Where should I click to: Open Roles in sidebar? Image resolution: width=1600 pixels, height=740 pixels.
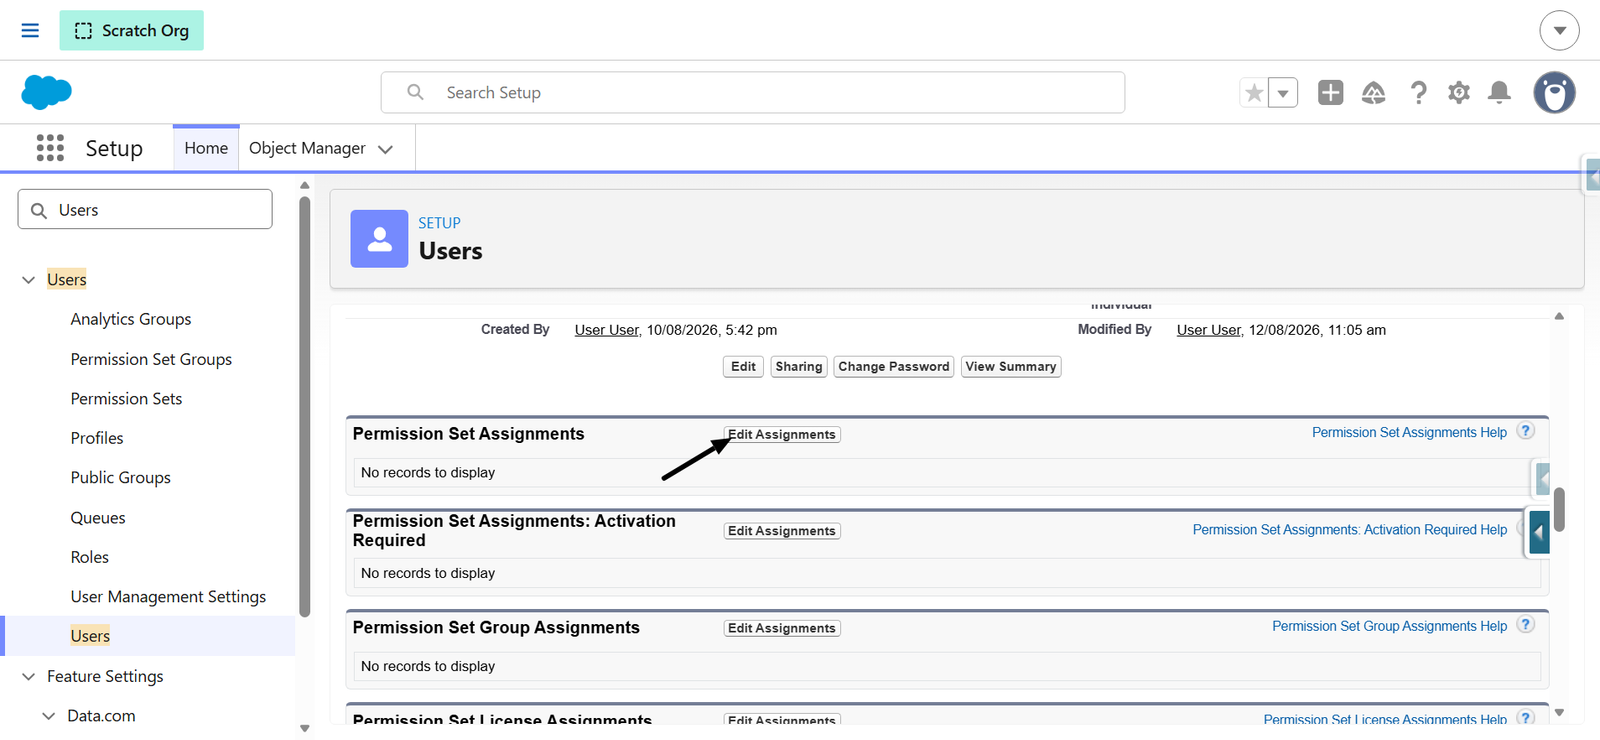89,557
